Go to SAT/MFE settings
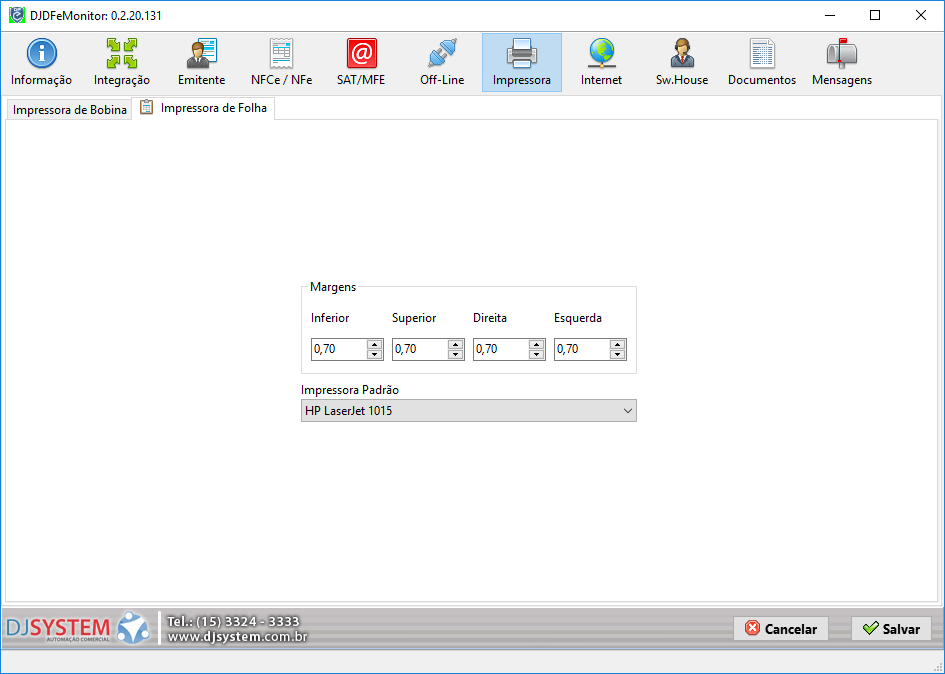 click(x=361, y=63)
